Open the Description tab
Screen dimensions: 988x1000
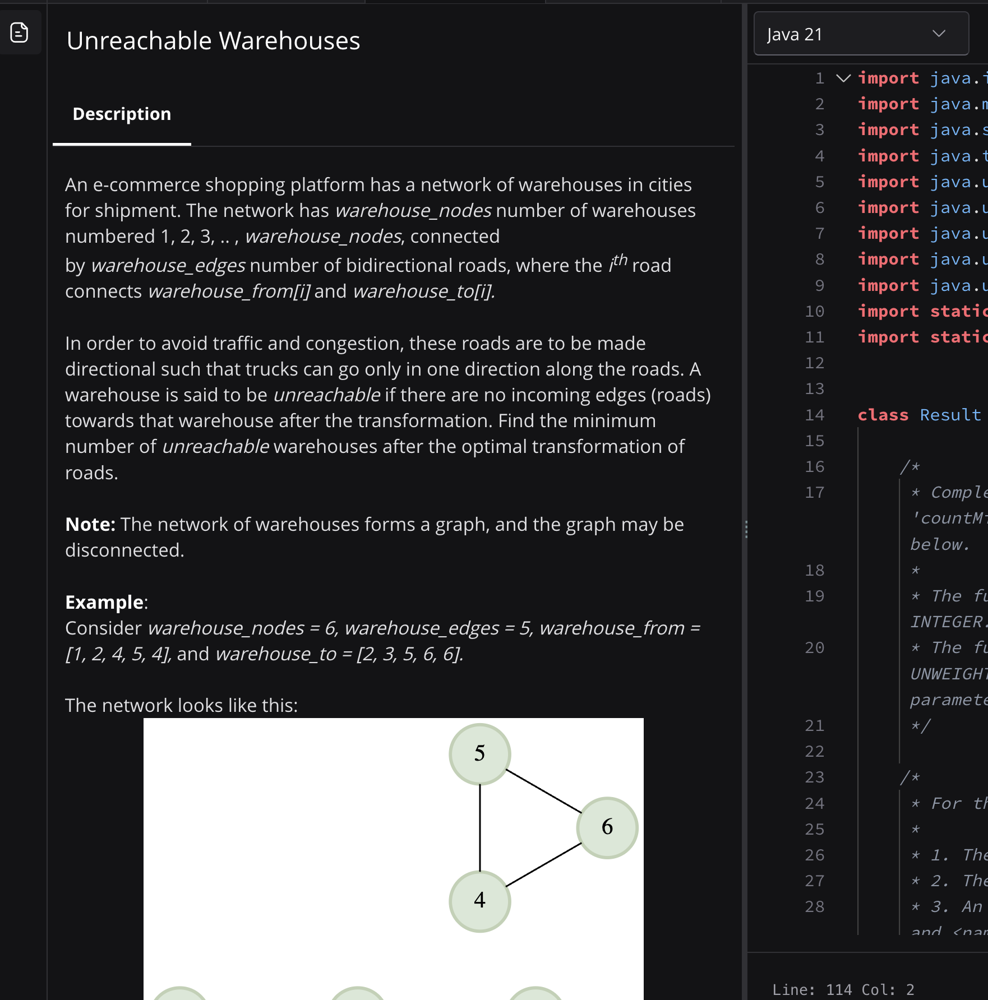[x=121, y=114]
